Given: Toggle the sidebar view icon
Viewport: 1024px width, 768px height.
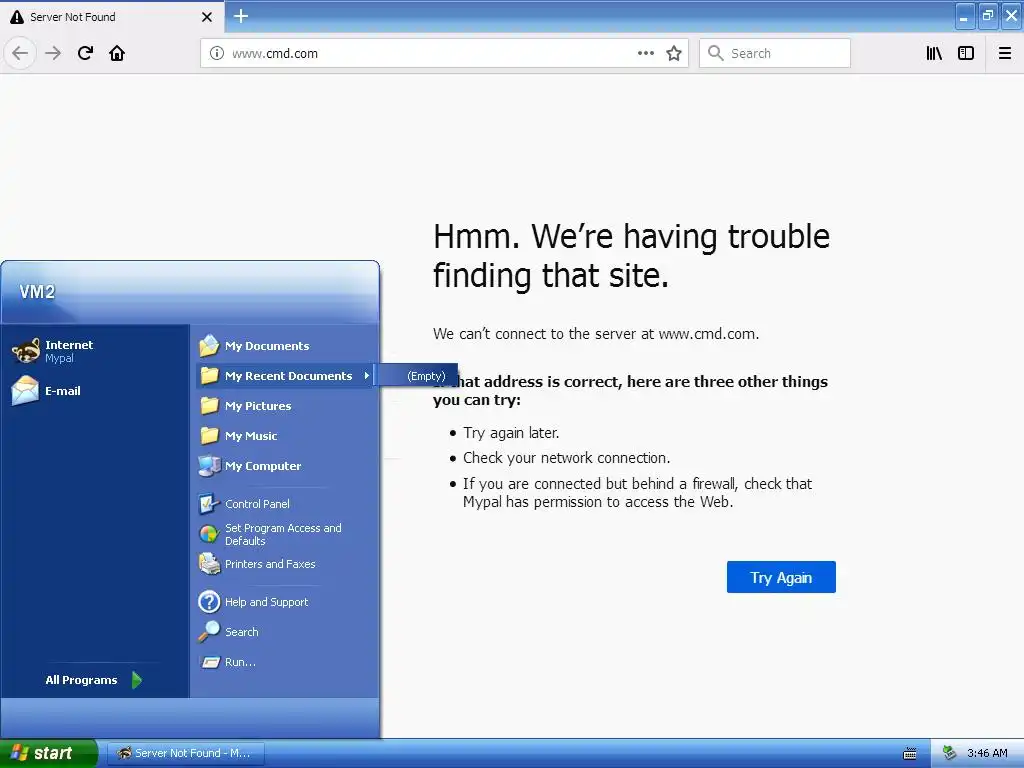Looking at the screenshot, I should coord(966,53).
